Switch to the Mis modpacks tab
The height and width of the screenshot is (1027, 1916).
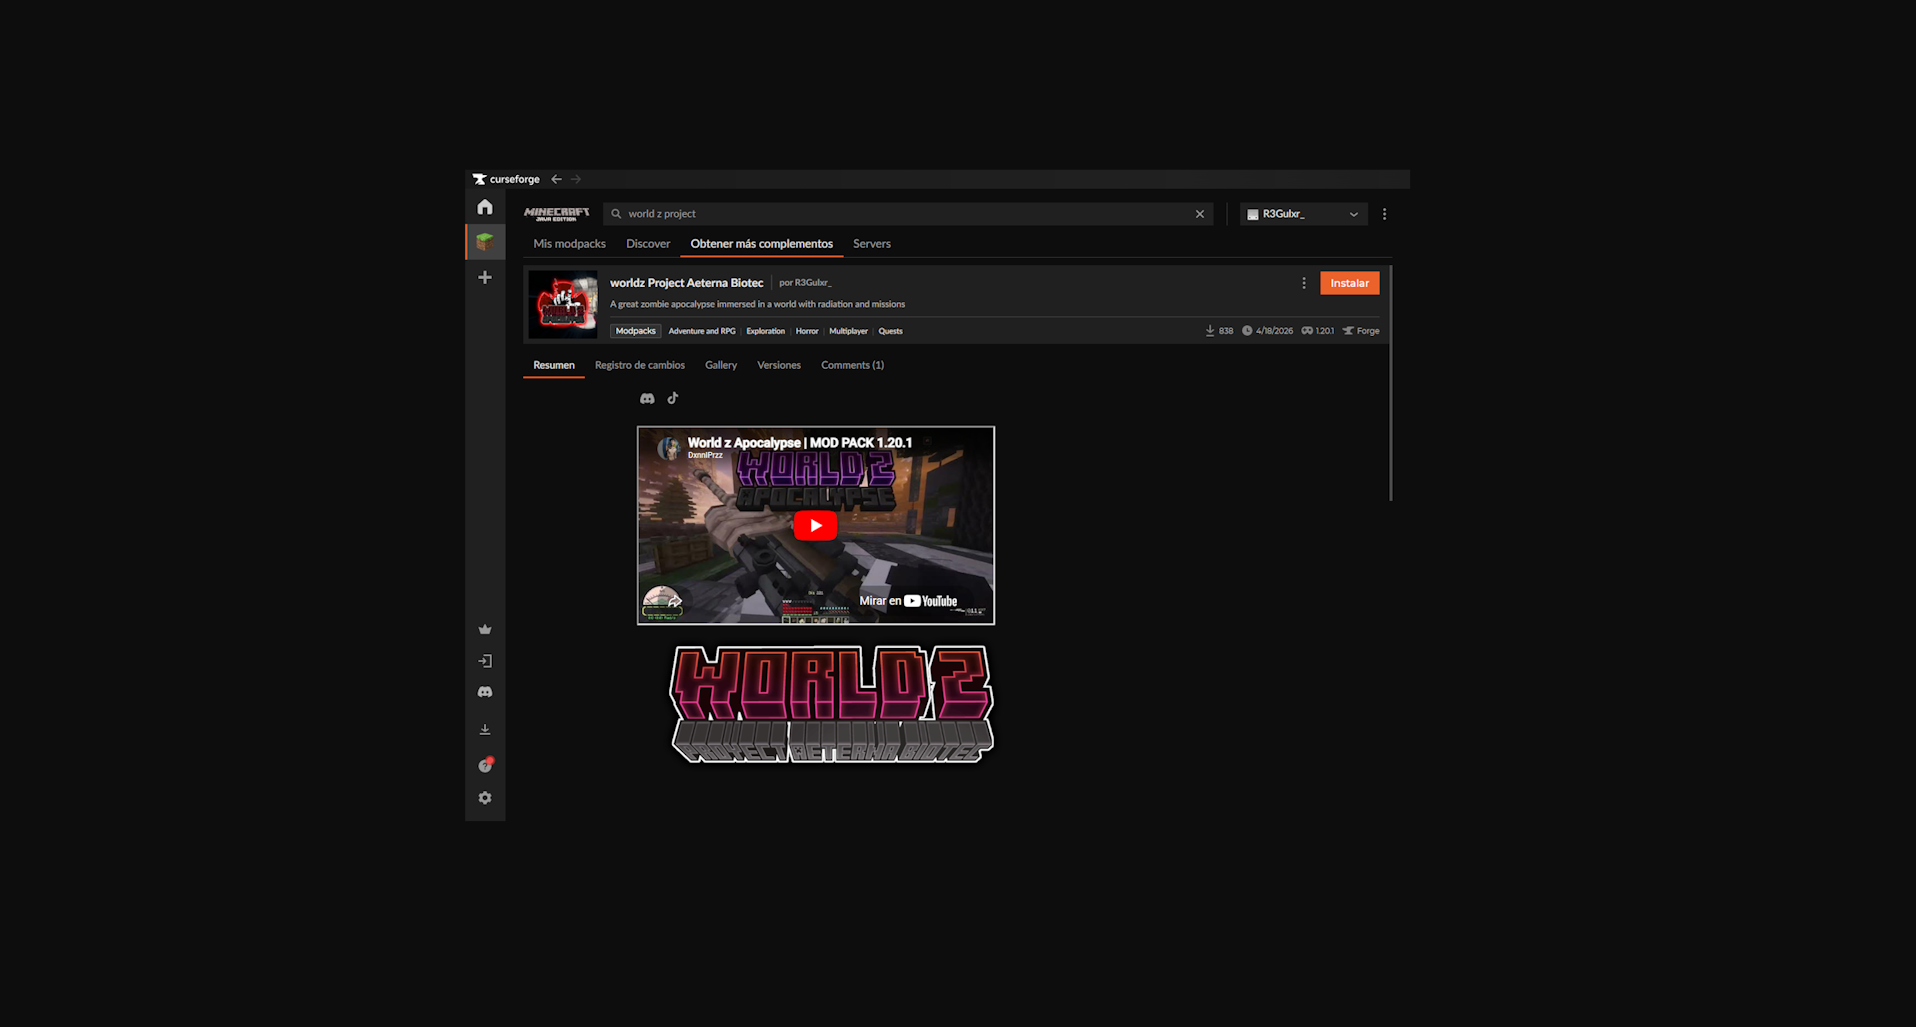coord(569,244)
